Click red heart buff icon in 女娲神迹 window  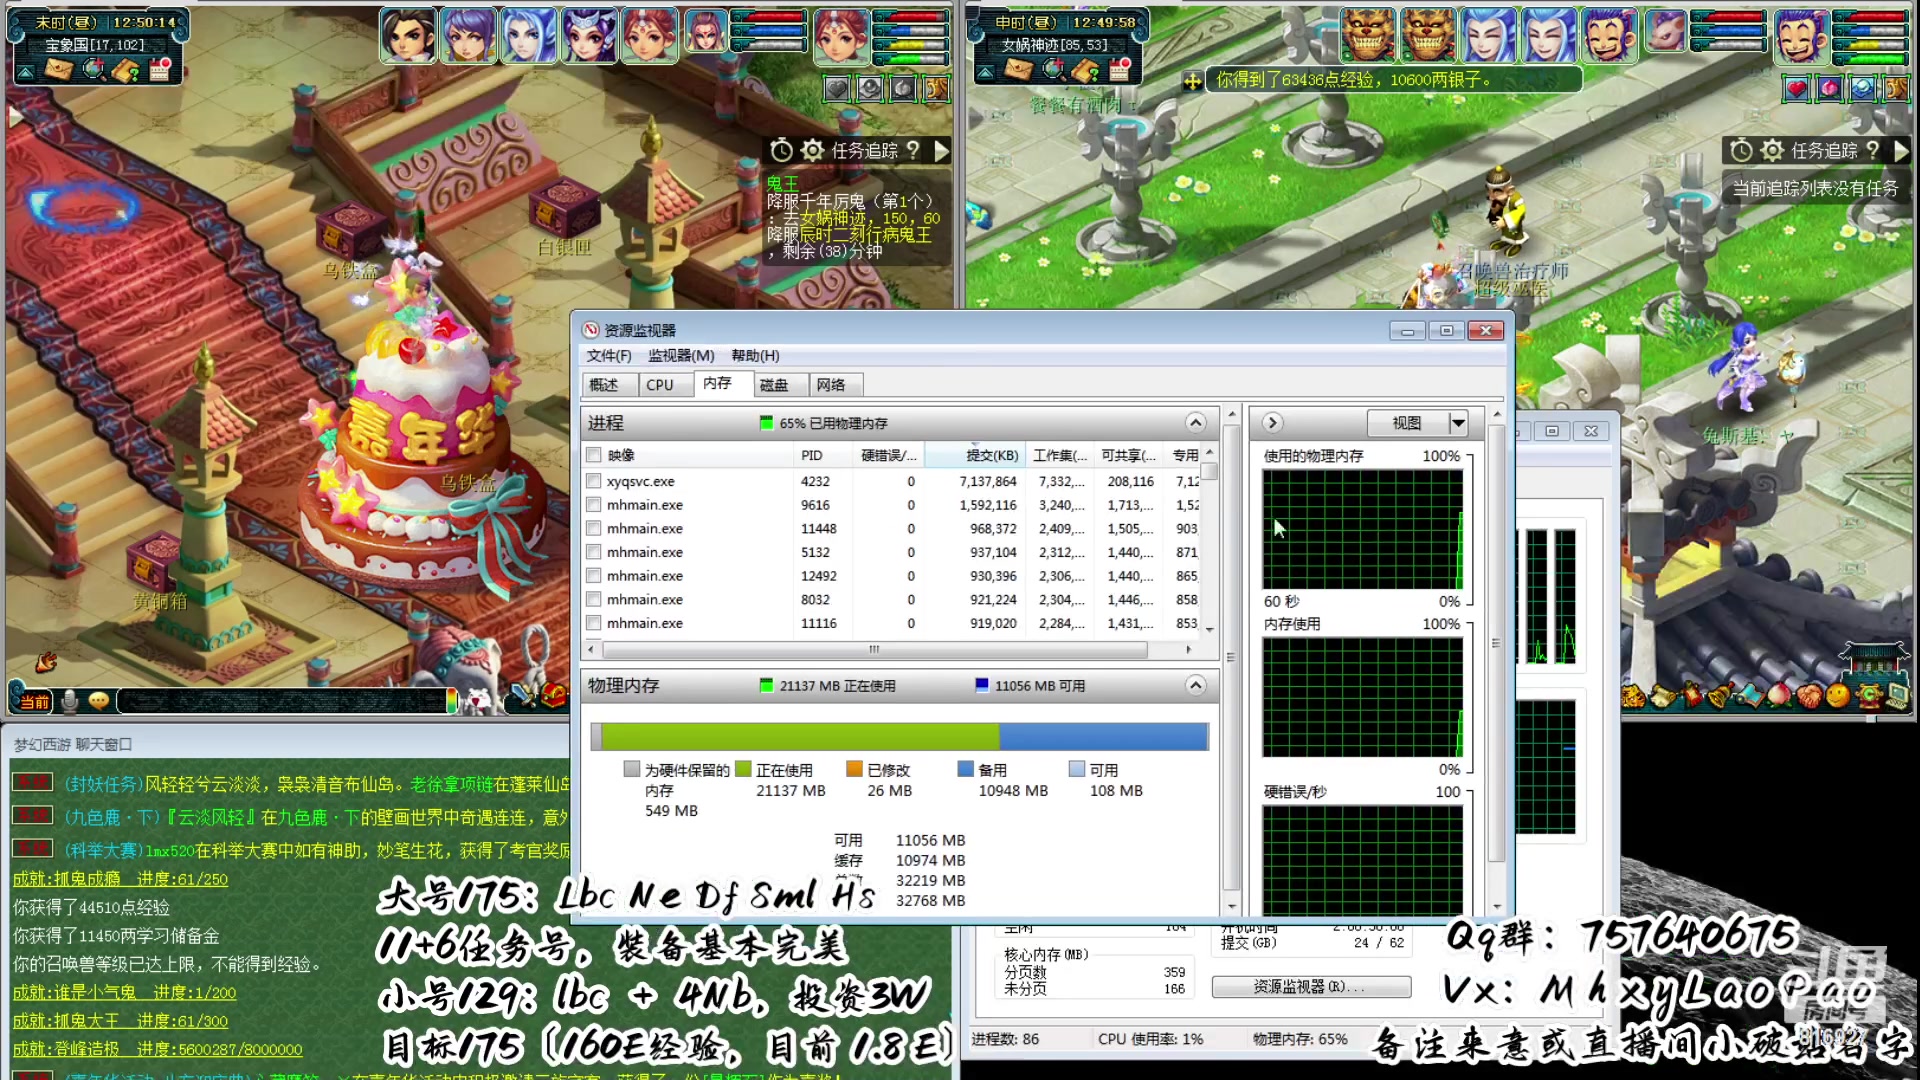pos(1796,88)
